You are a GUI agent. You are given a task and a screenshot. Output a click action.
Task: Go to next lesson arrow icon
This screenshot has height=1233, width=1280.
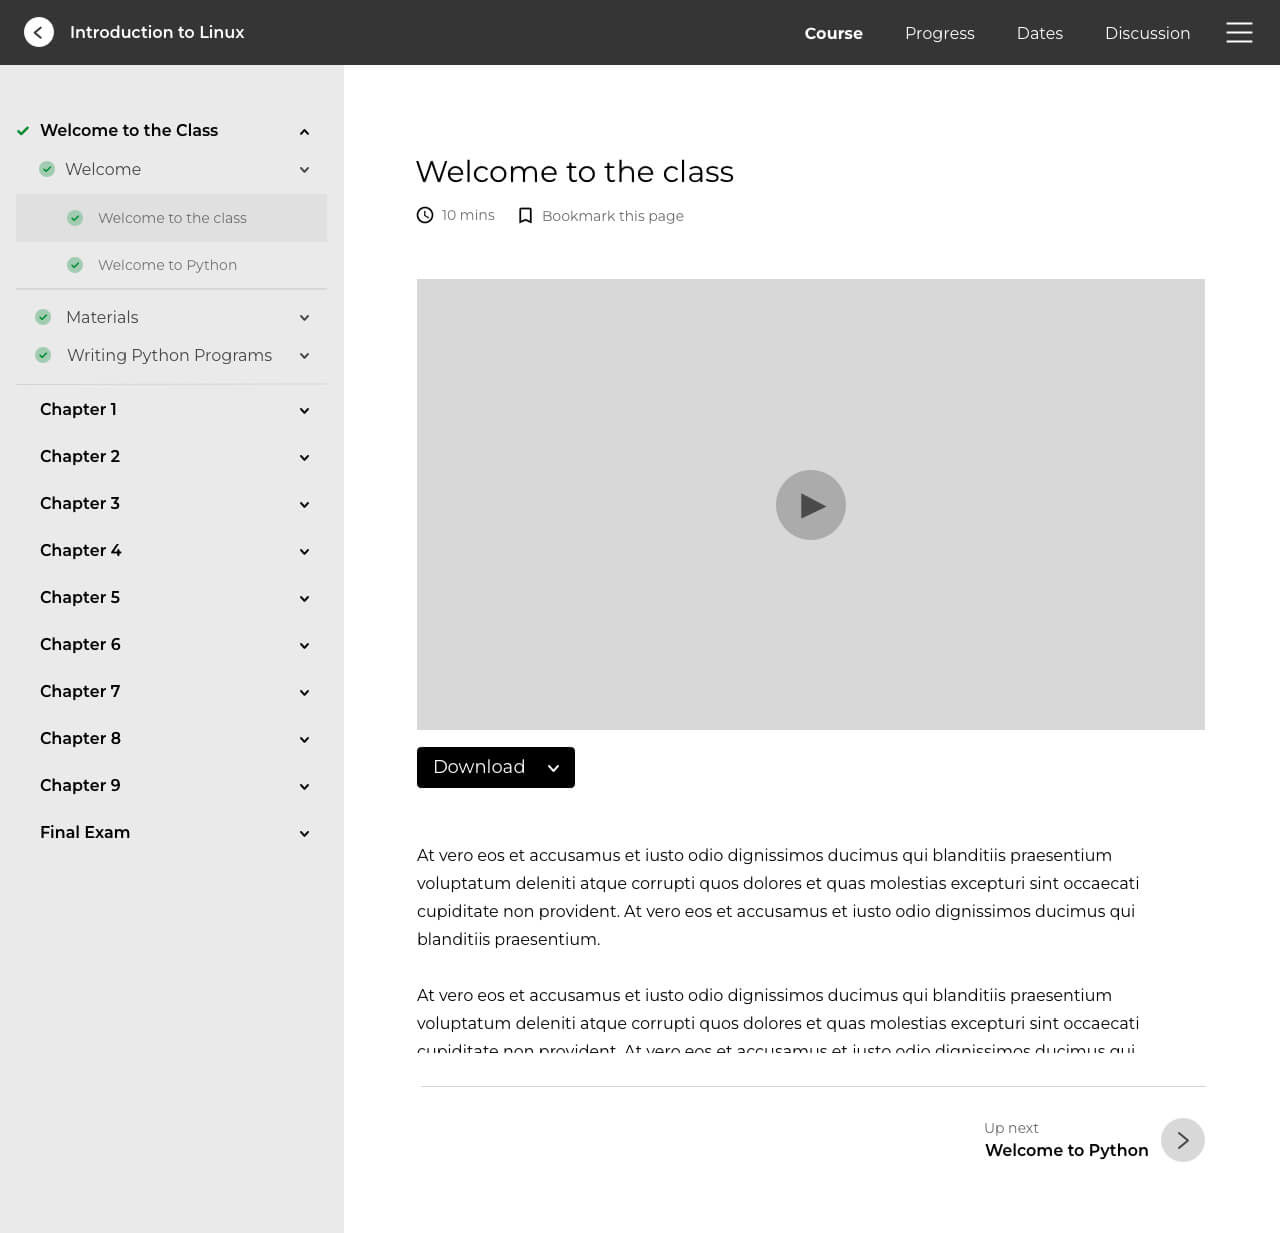1183,1140
